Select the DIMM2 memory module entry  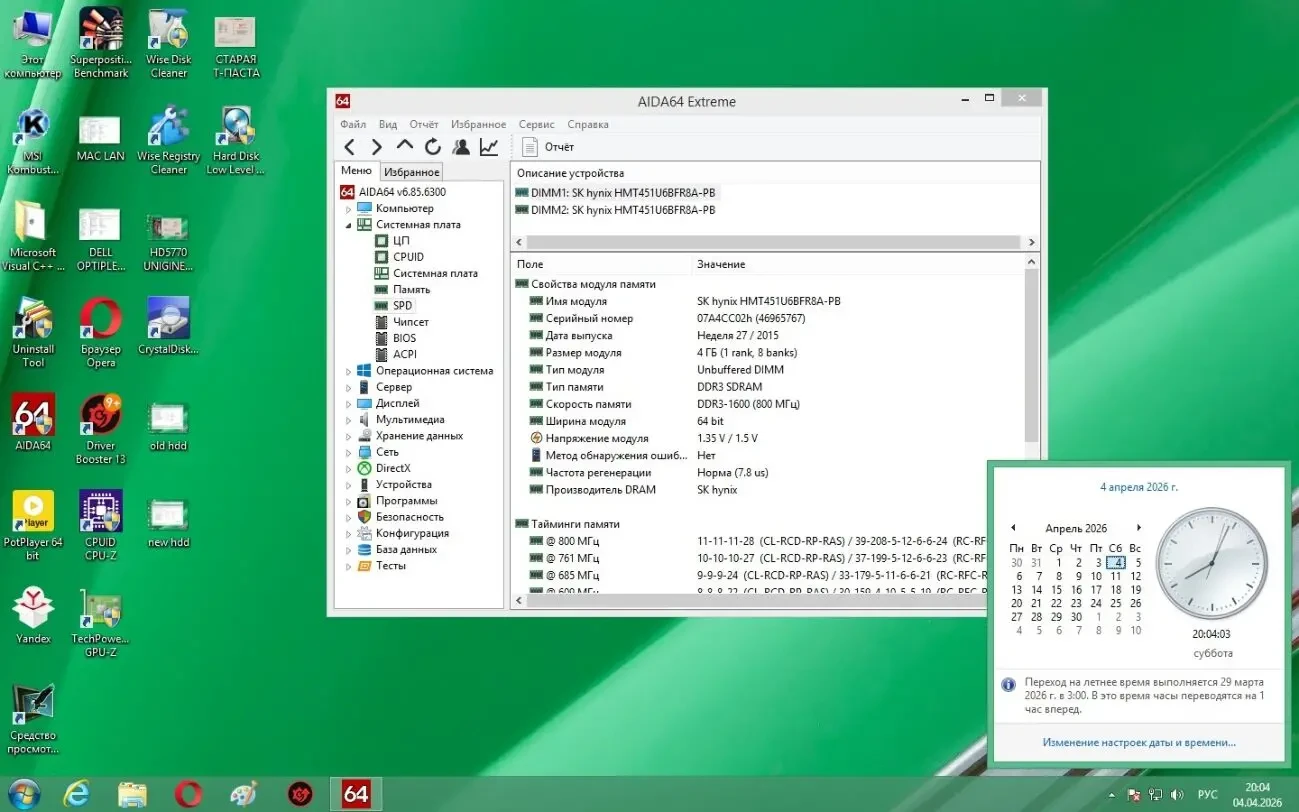coord(620,210)
